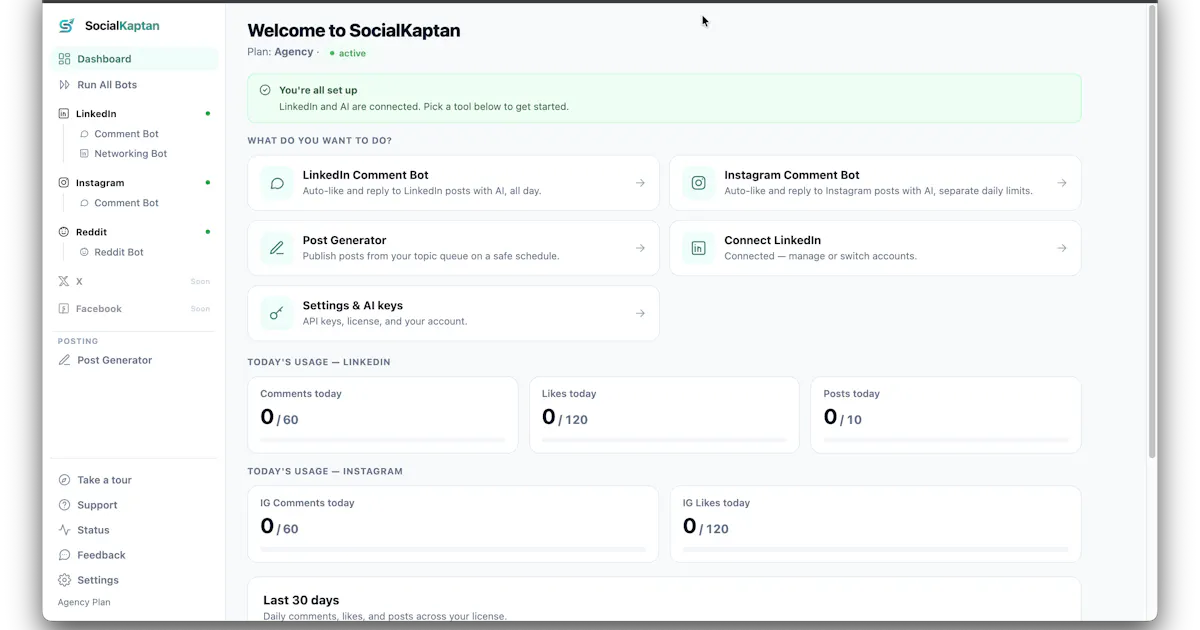This screenshot has width=1200, height=630.
Task: Click the Comments today progress bar
Action: click(383, 439)
